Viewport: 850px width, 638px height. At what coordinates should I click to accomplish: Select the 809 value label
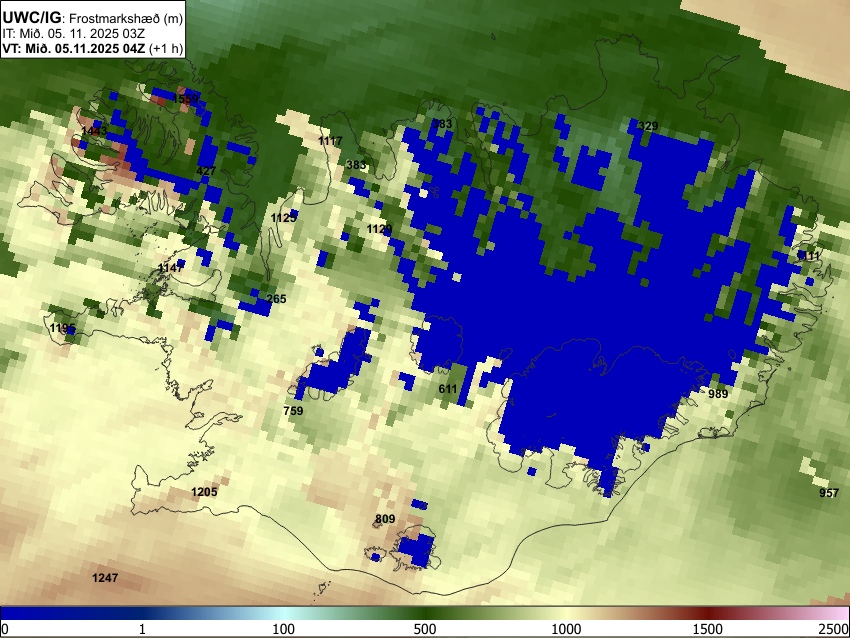(x=385, y=519)
